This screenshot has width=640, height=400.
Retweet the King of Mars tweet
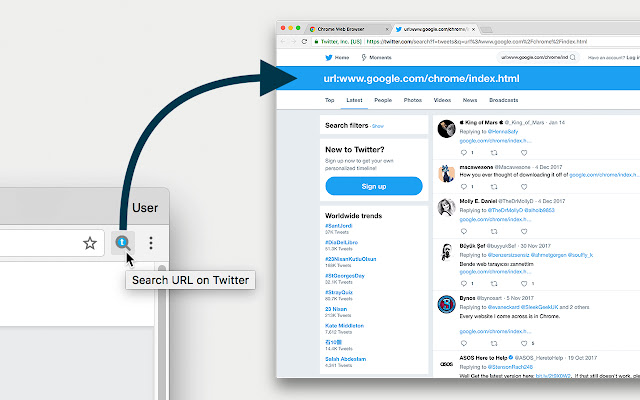[x=494, y=153]
